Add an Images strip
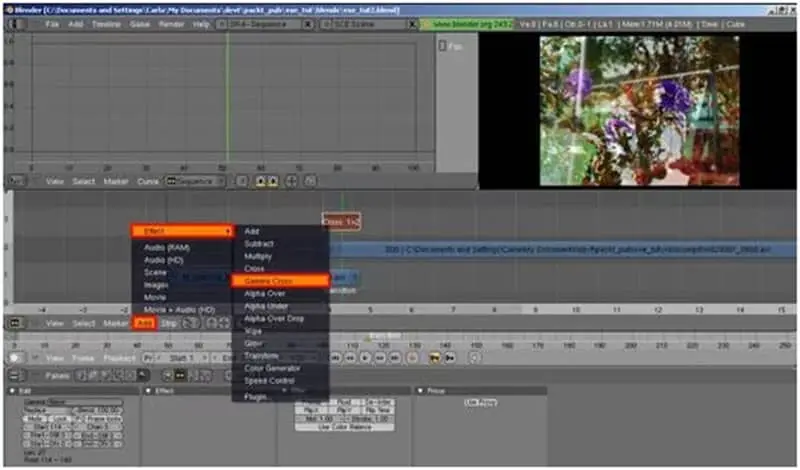The height and width of the screenshot is (470, 800). [156, 285]
